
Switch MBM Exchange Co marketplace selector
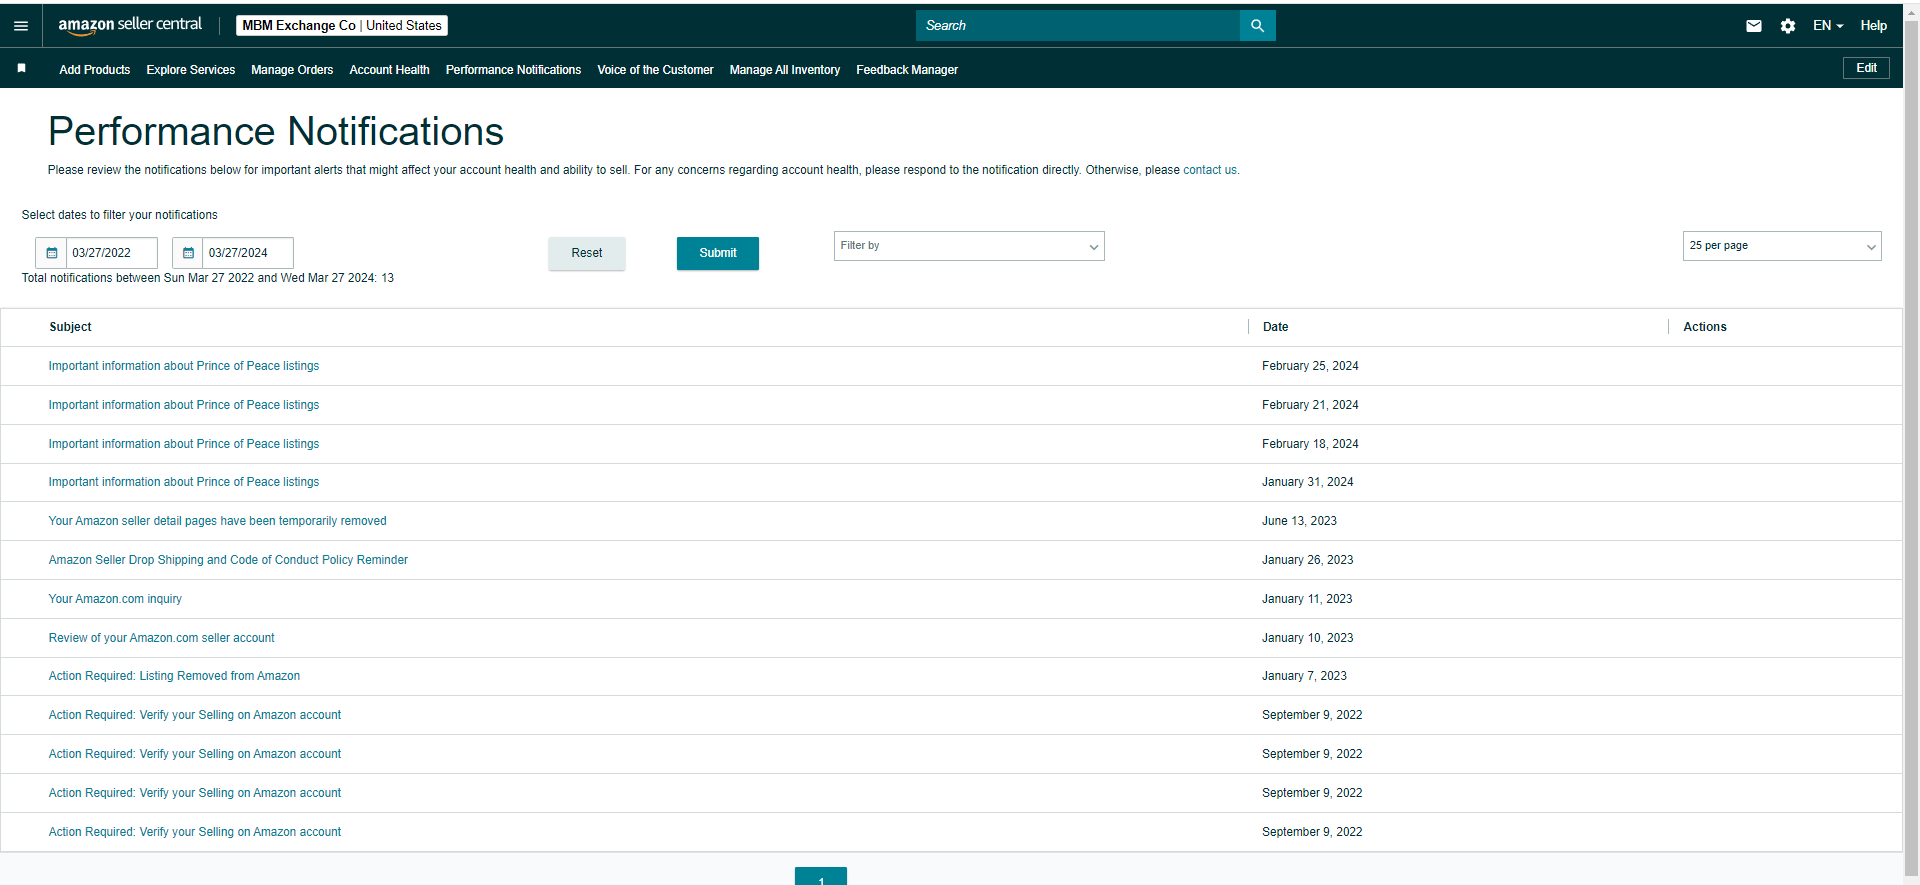coord(342,26)
